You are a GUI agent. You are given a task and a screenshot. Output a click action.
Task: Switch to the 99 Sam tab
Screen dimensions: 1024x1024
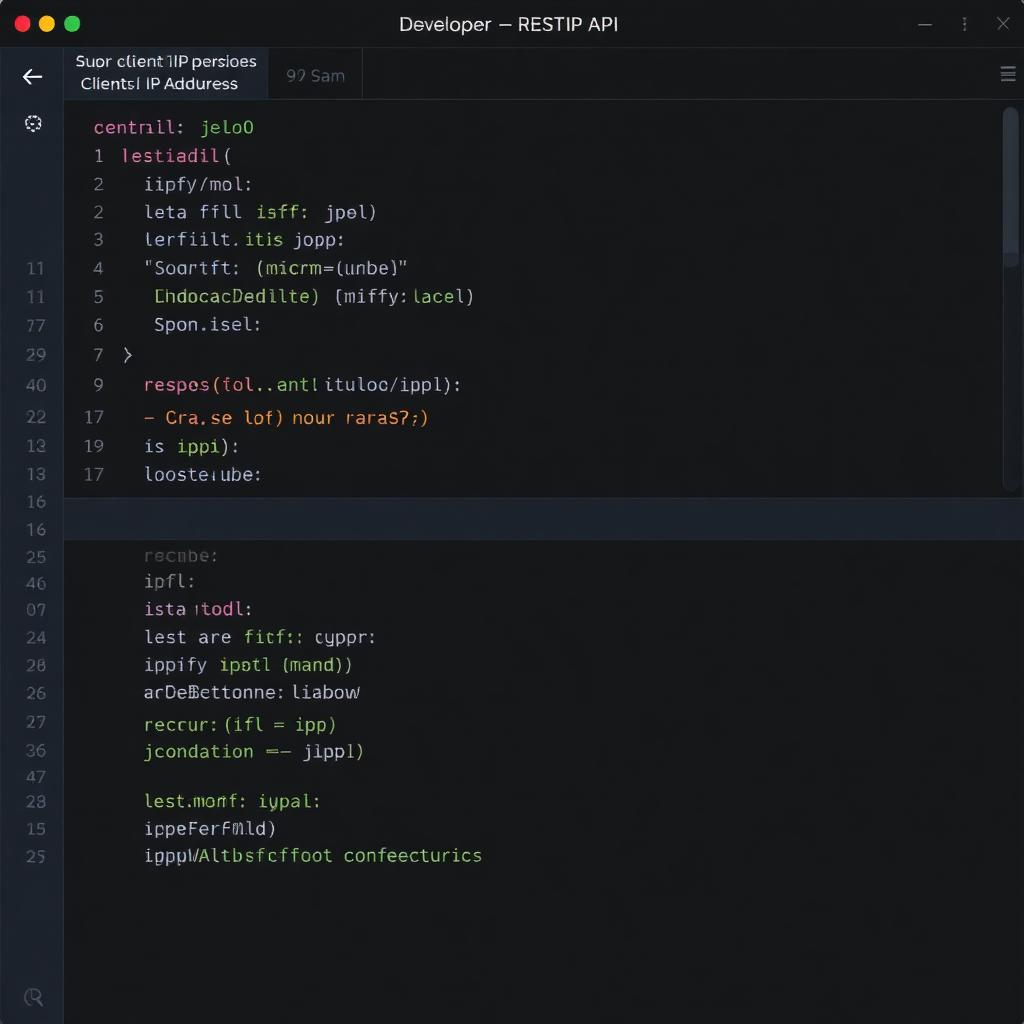pos(315,76)
